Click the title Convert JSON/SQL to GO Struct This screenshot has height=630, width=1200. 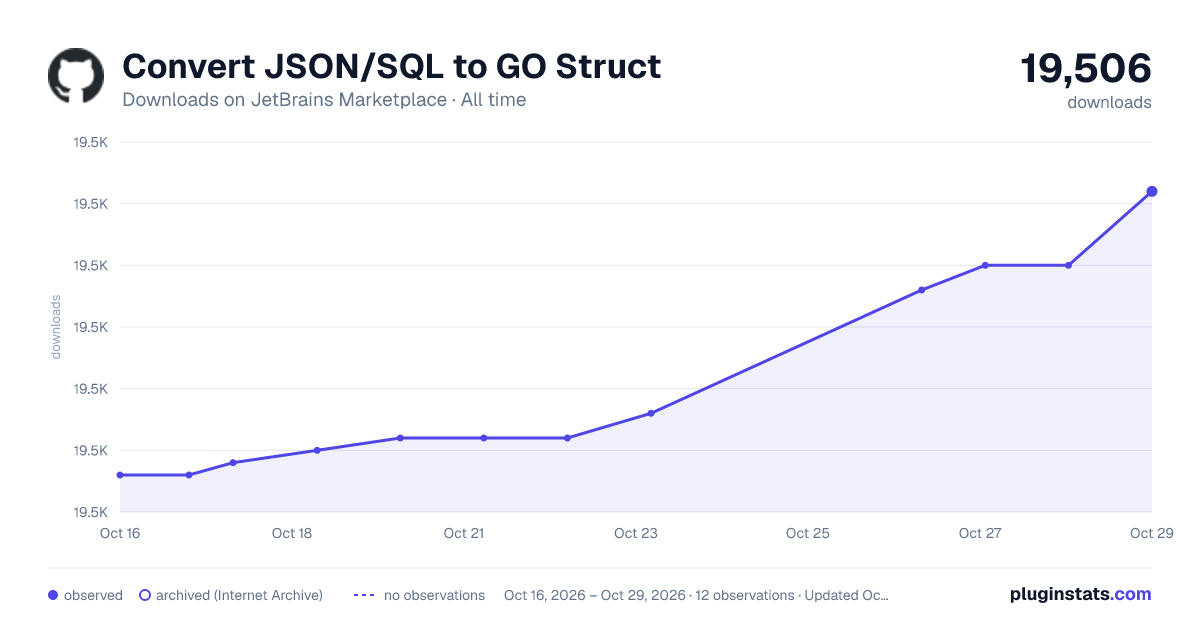(391, 66)
